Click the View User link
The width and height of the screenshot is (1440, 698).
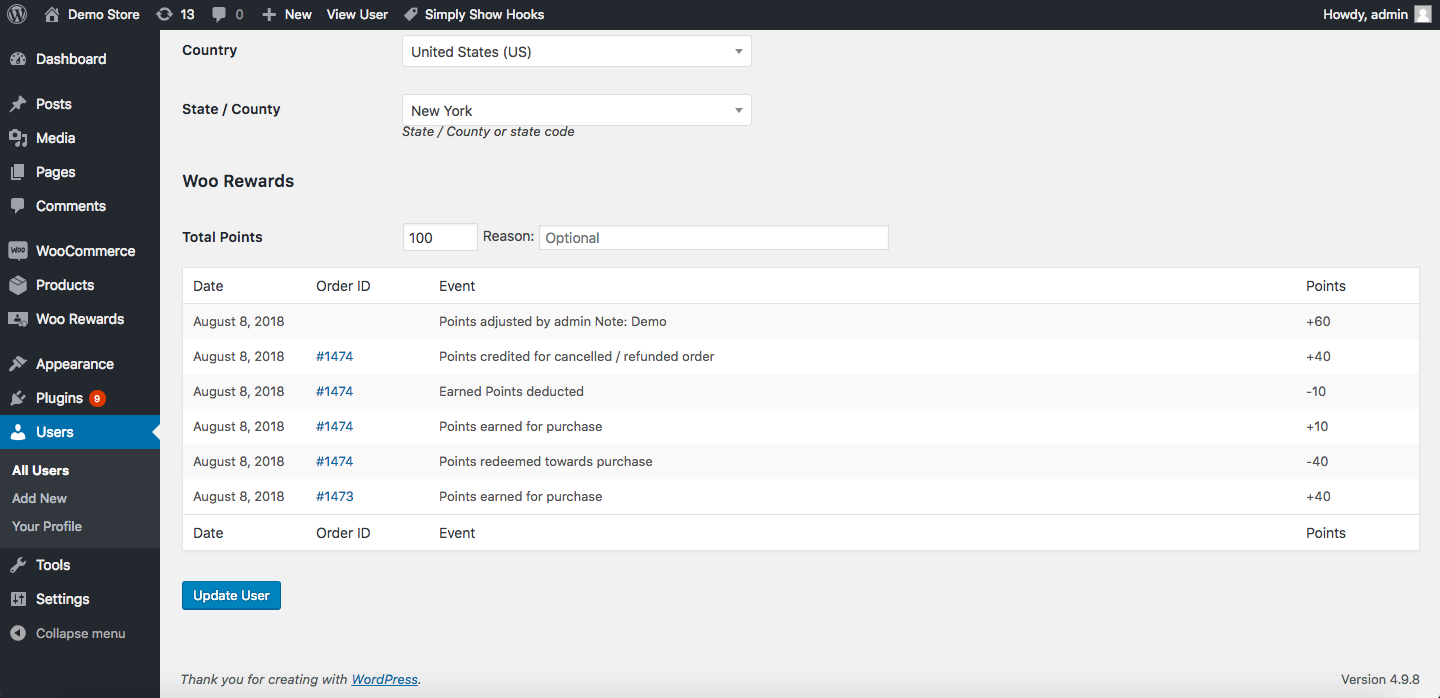click(x=357, y=14)
